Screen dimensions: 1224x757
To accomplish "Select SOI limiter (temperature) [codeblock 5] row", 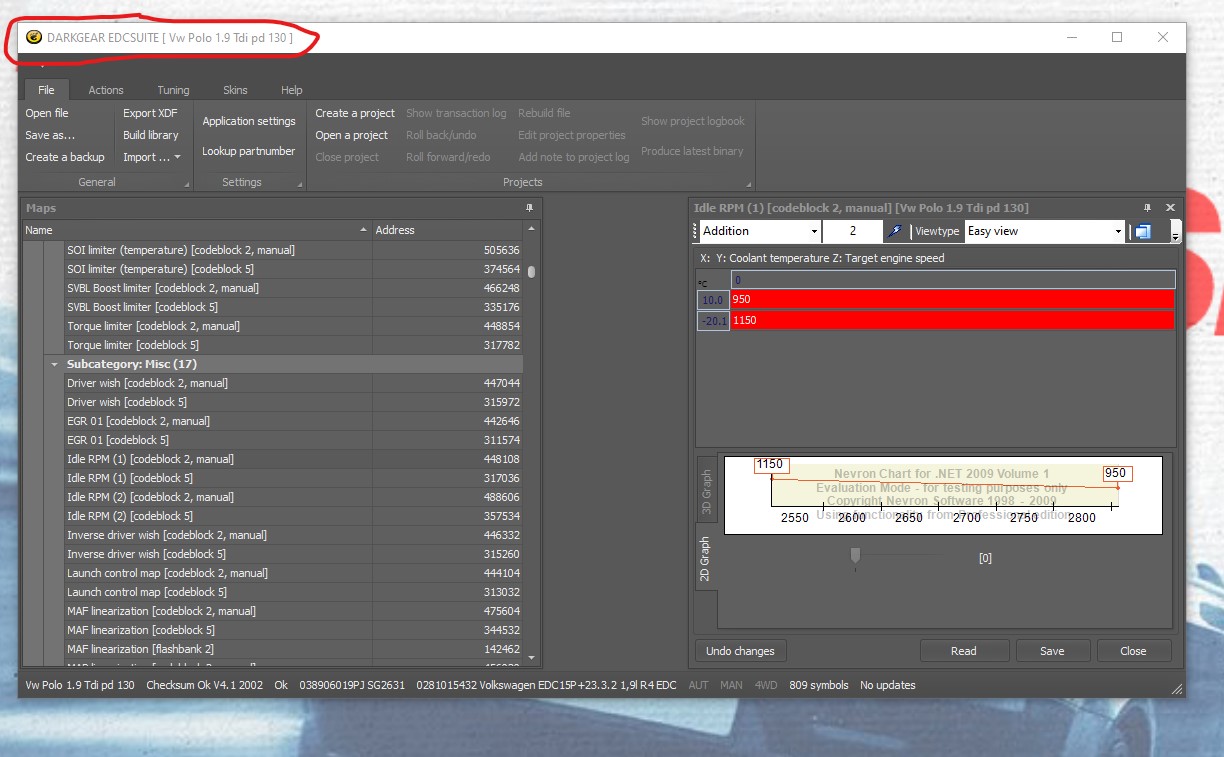I will click(x=293, y=269).
